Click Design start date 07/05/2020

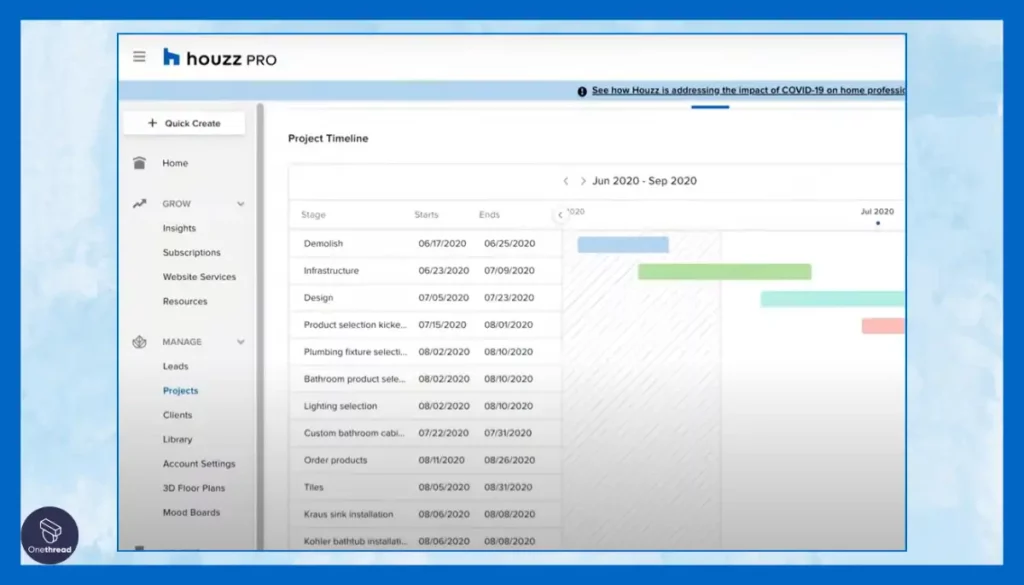click(x=443, y=298)
